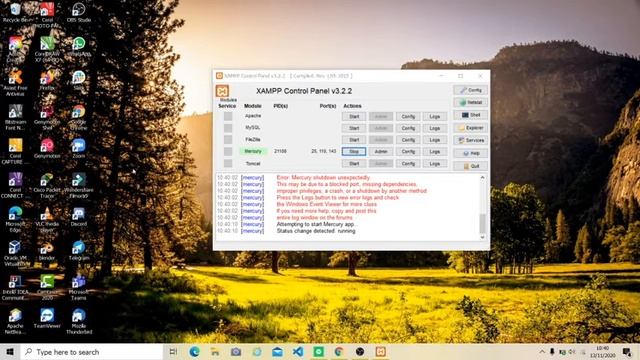Open Apache module Config

[408, 116]
